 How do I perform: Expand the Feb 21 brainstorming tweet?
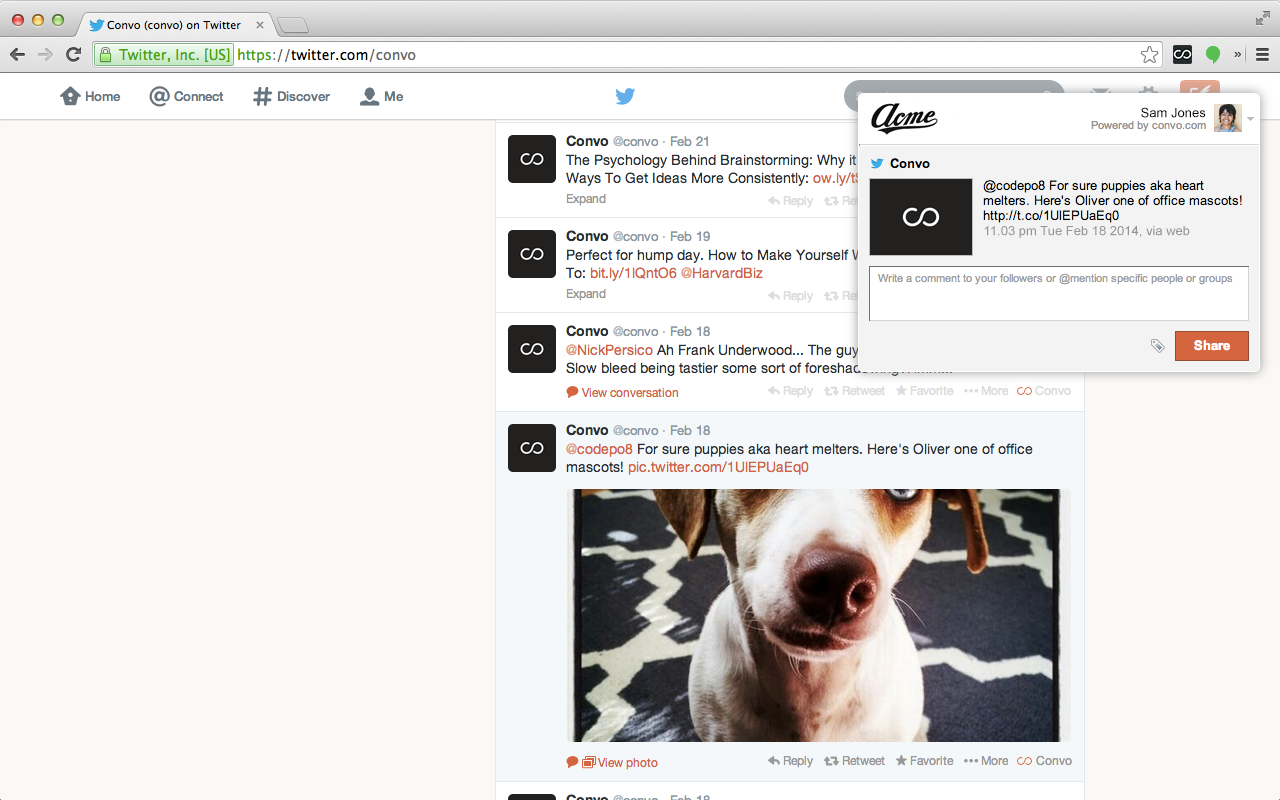586,199
